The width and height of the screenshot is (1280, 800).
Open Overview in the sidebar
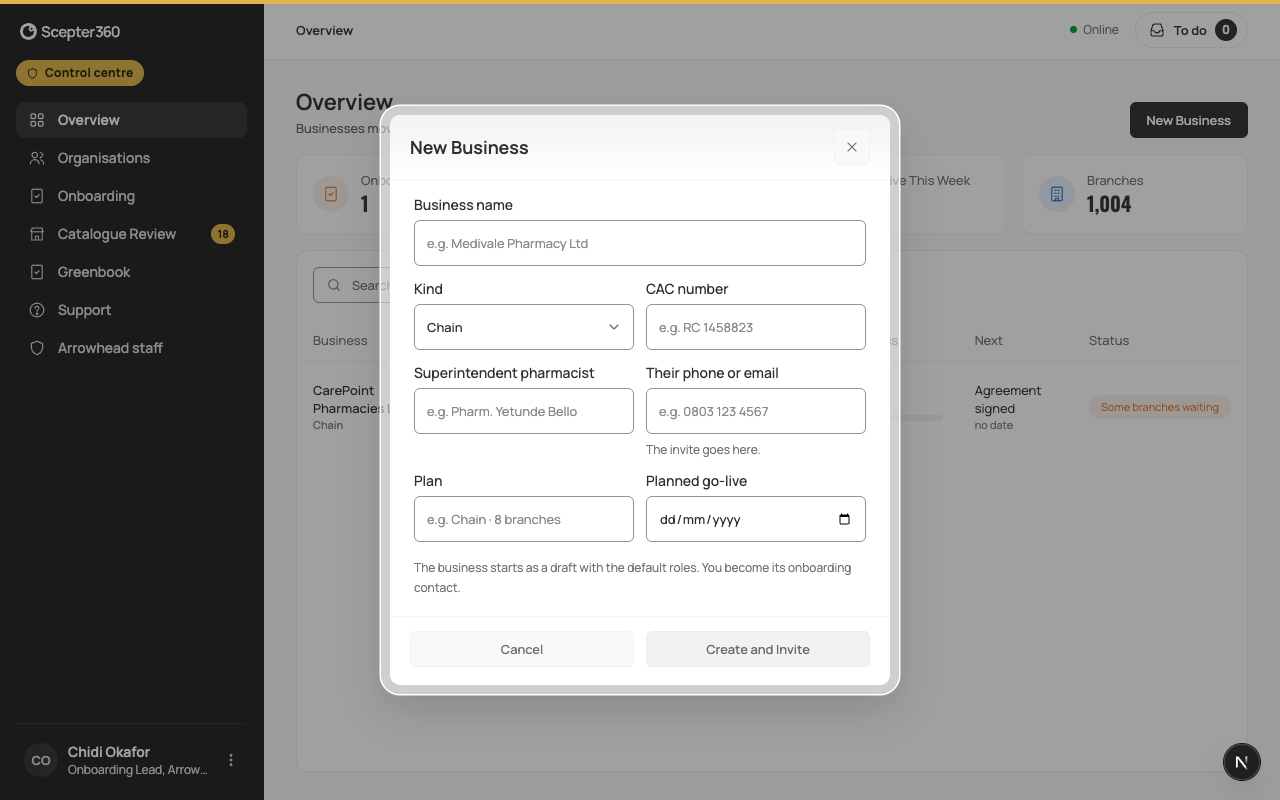131,120
